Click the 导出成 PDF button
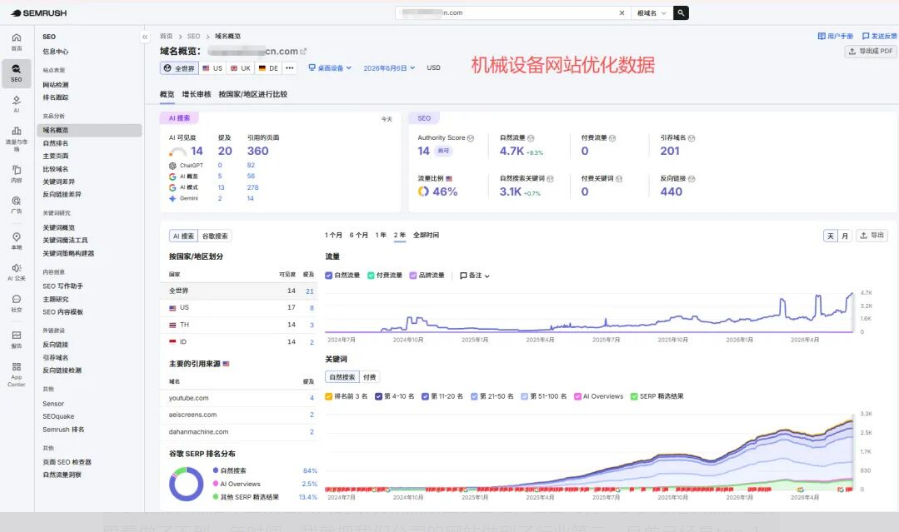Screen dimensions: 899x532 click(870, 51)
